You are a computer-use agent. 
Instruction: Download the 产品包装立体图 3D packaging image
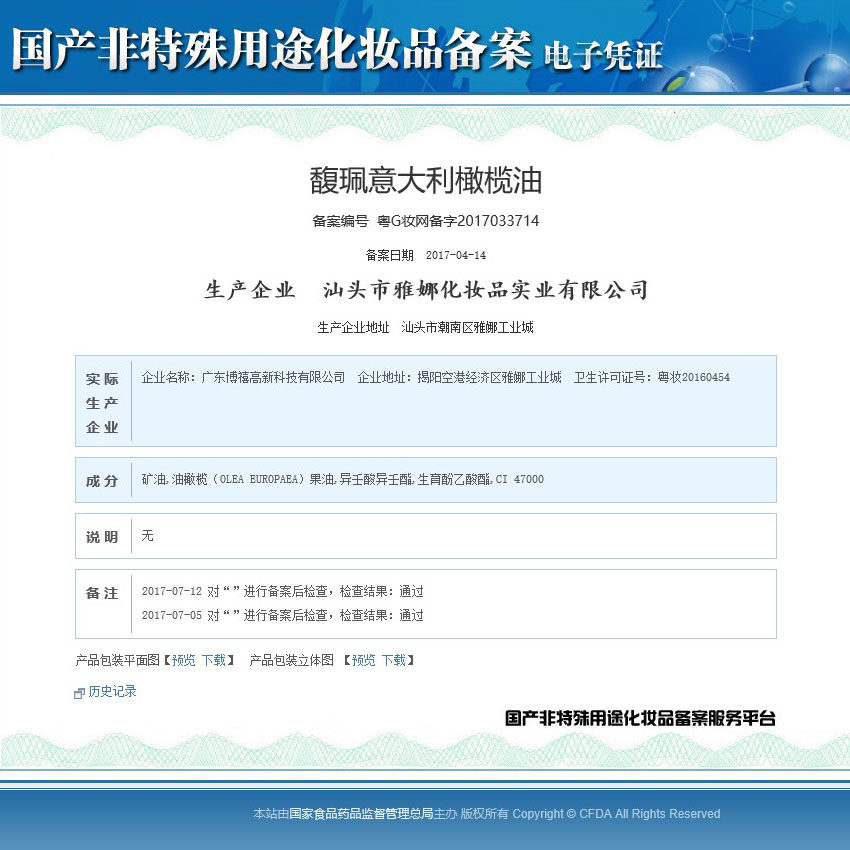pyautogui.click(x=394, y=660)
